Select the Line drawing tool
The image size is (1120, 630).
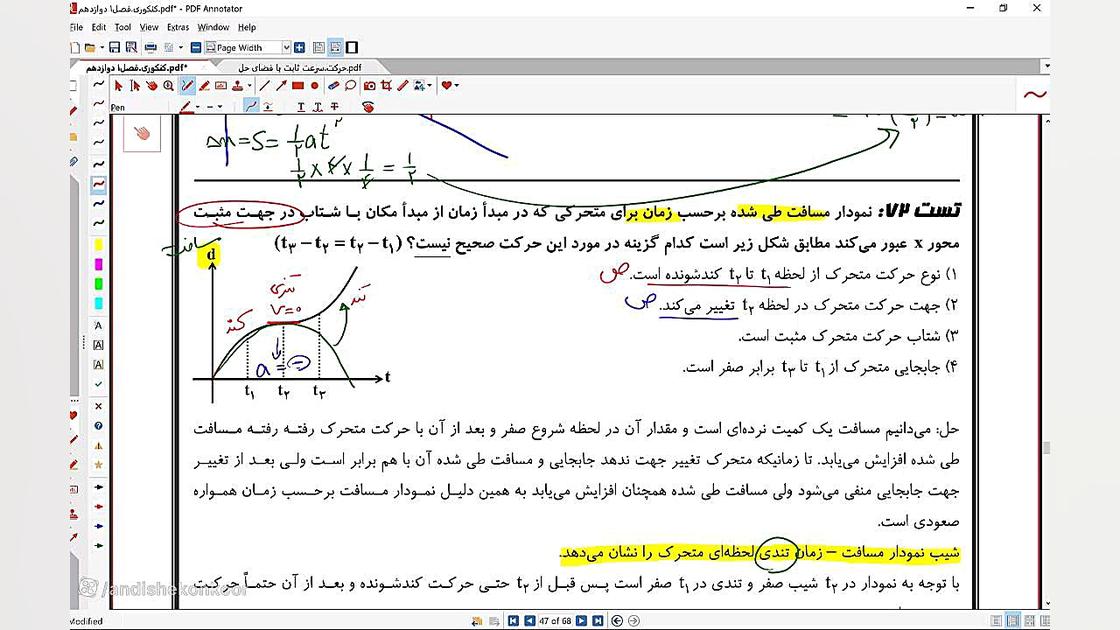pos(264,86)
